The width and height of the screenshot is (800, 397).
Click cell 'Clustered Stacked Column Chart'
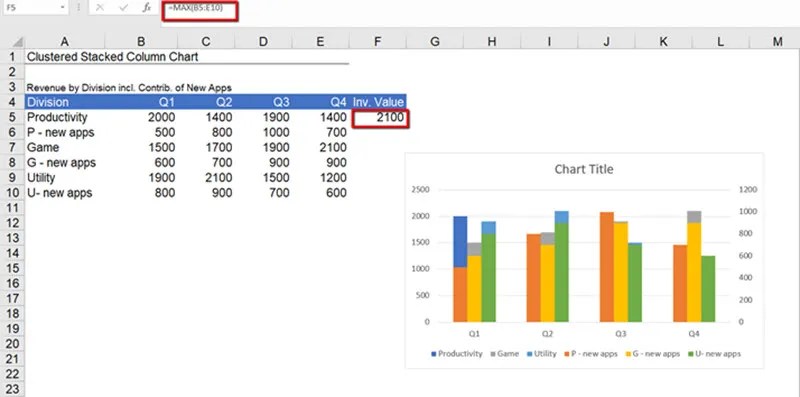112,57
